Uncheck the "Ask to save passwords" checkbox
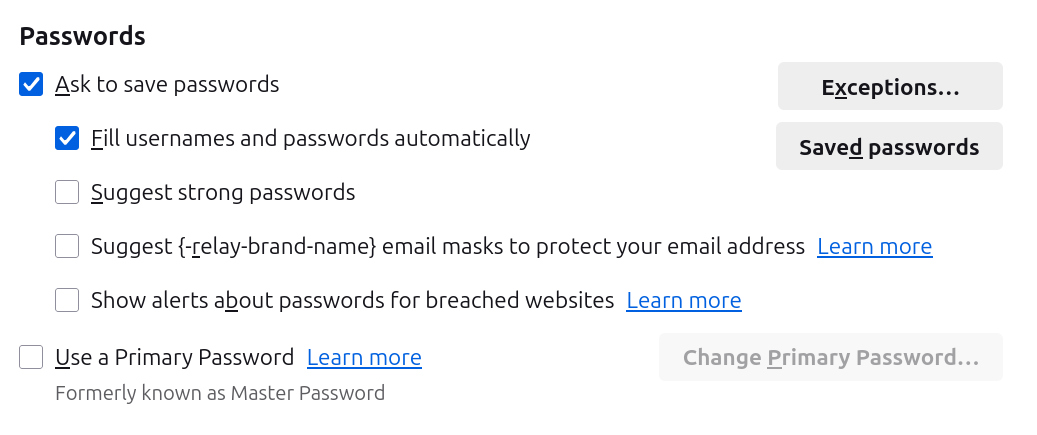The width and height of the screenshot is (1037, 435). [31, 84]
